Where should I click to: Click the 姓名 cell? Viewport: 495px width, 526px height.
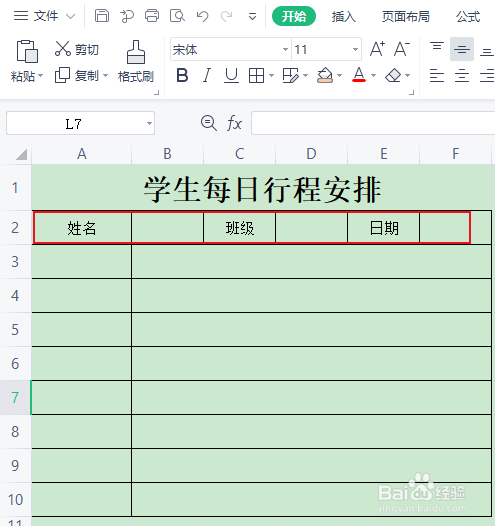[x=82, y=228]
